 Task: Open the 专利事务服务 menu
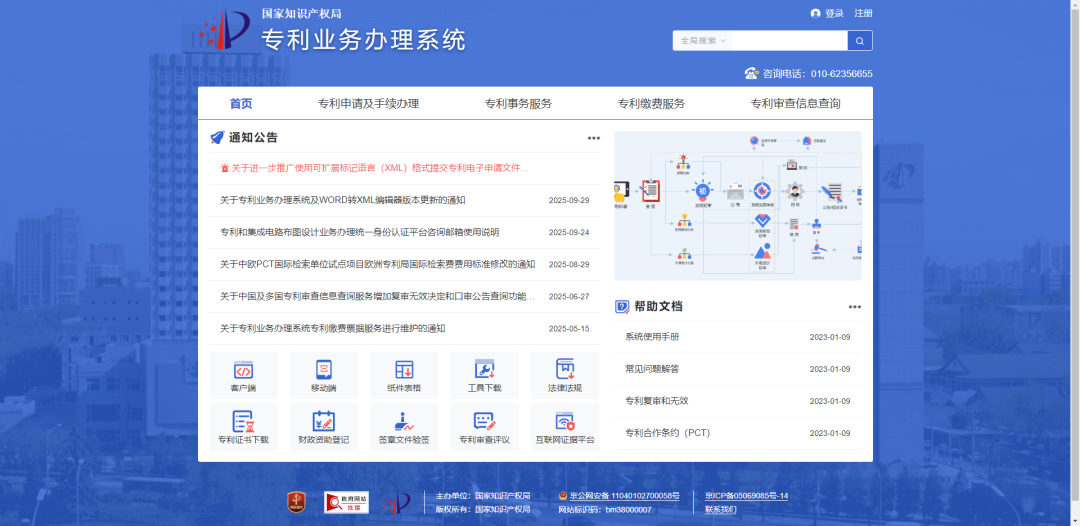tap(518, 104)
